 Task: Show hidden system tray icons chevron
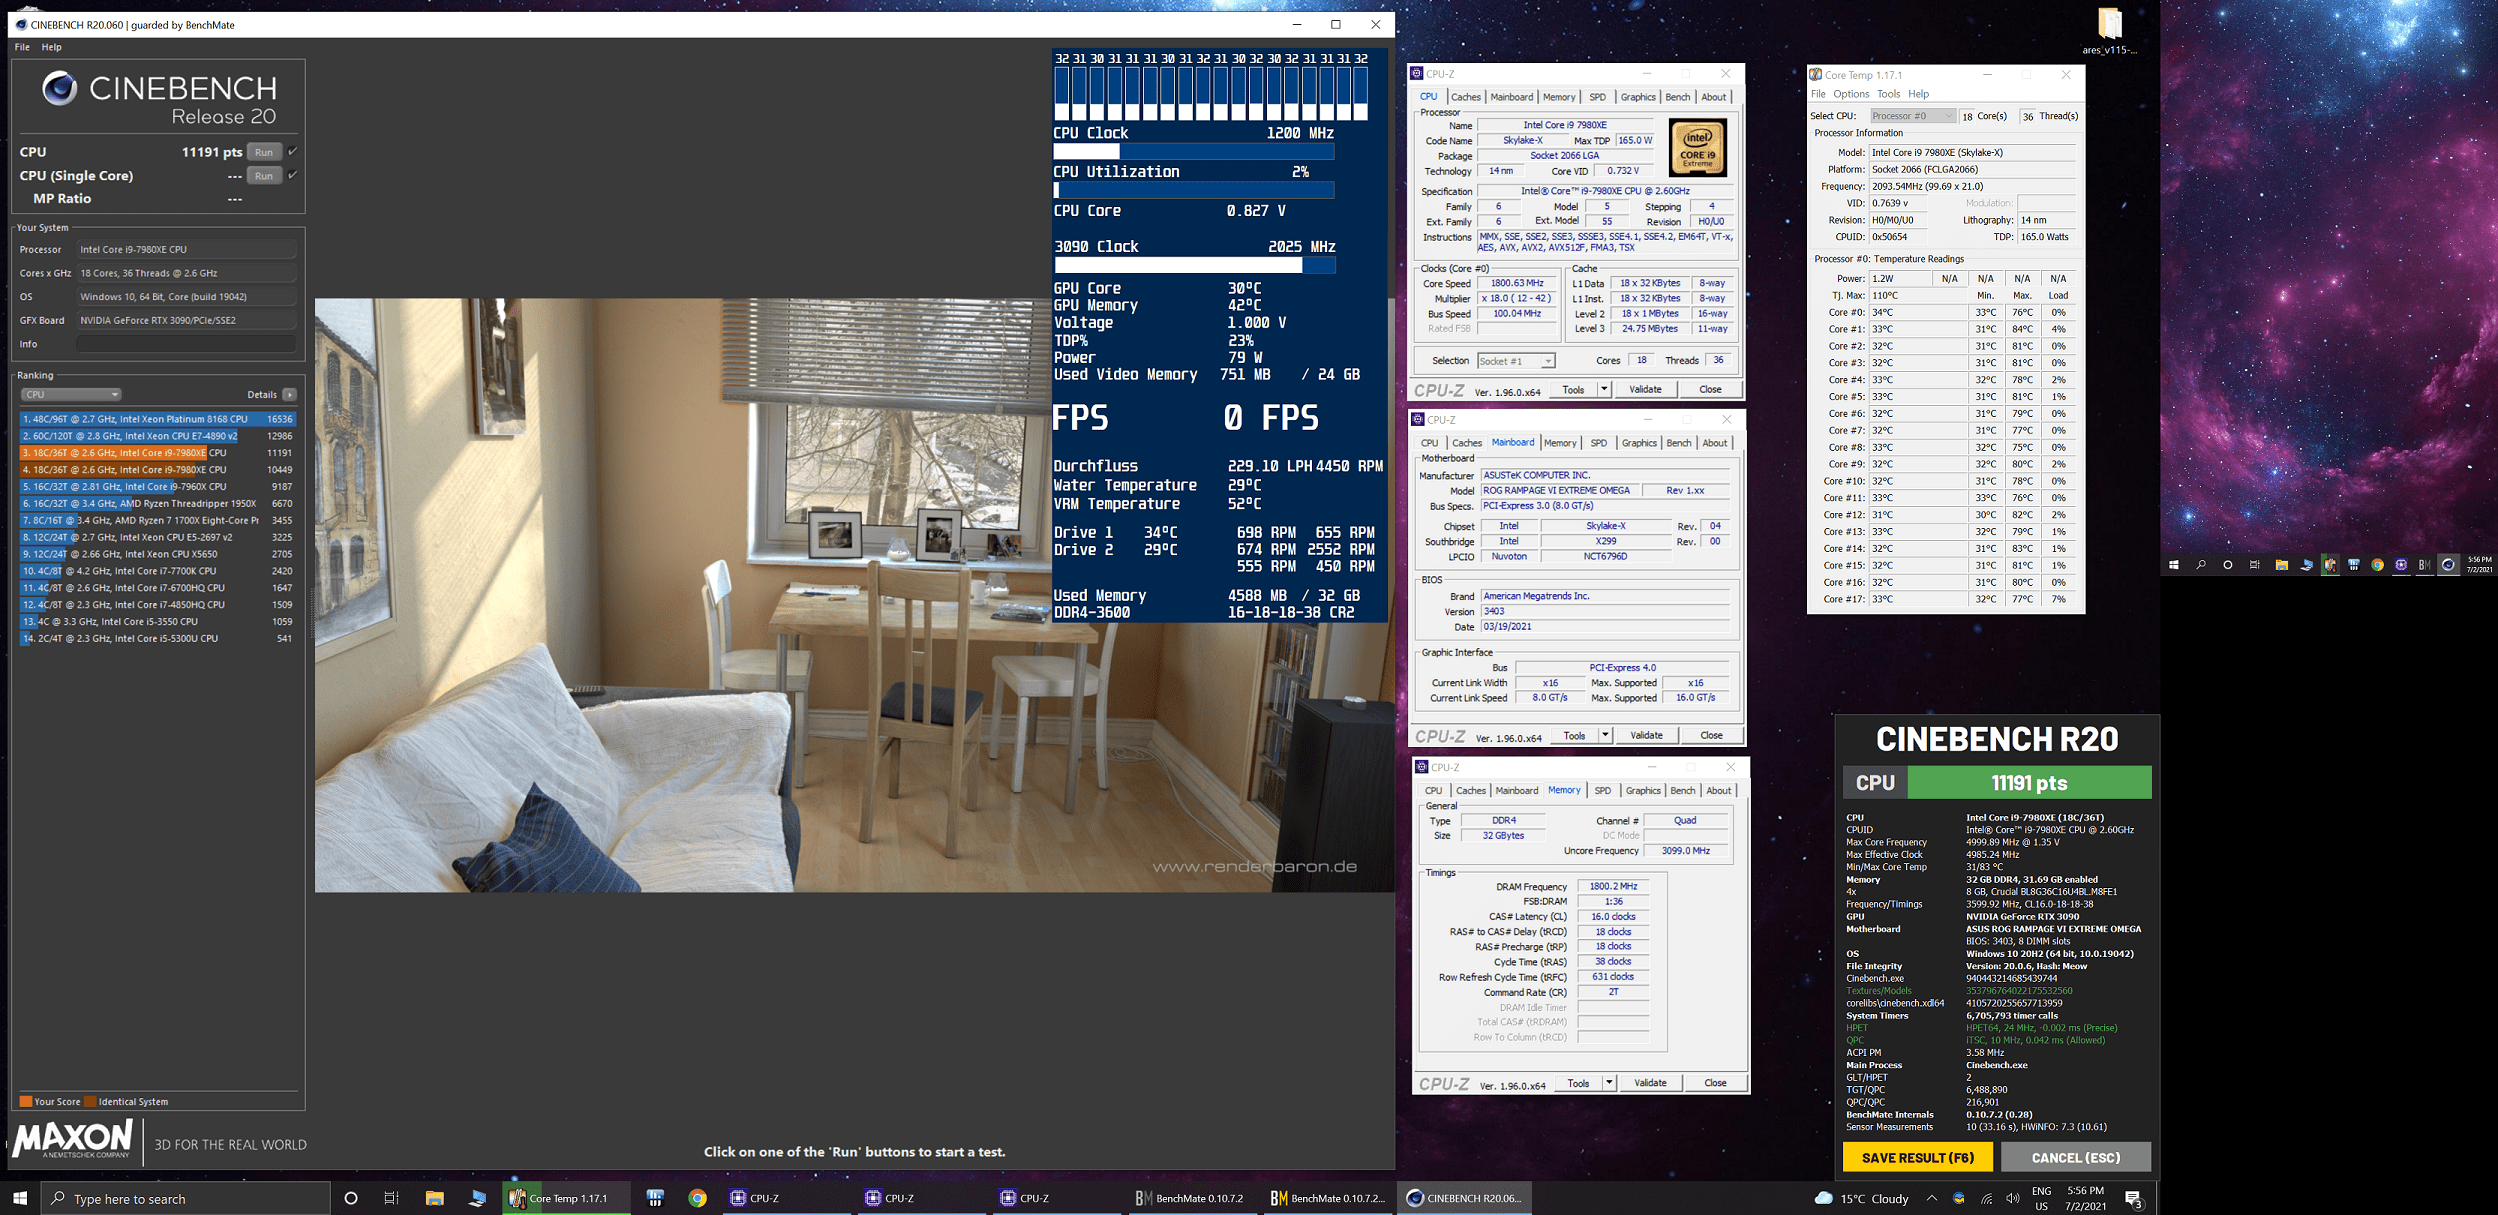click(1931, 1198)
